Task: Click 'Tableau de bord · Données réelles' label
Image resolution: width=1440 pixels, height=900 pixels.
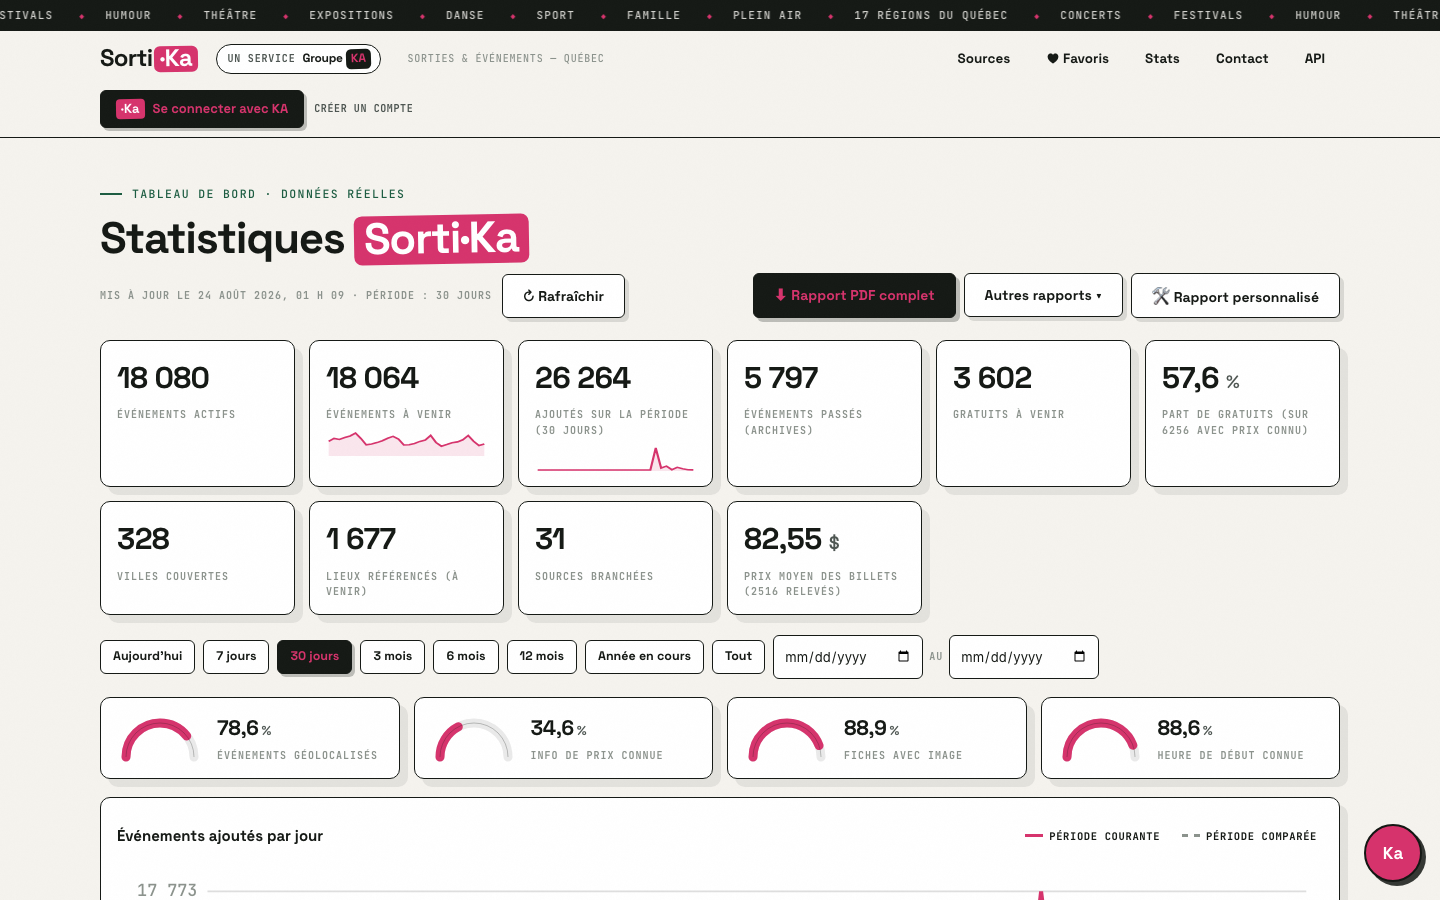Action: (268, 194)
